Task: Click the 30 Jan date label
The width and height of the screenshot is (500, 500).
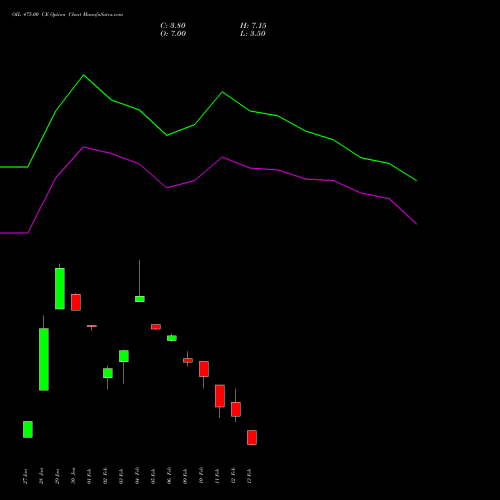Action: 74,476
